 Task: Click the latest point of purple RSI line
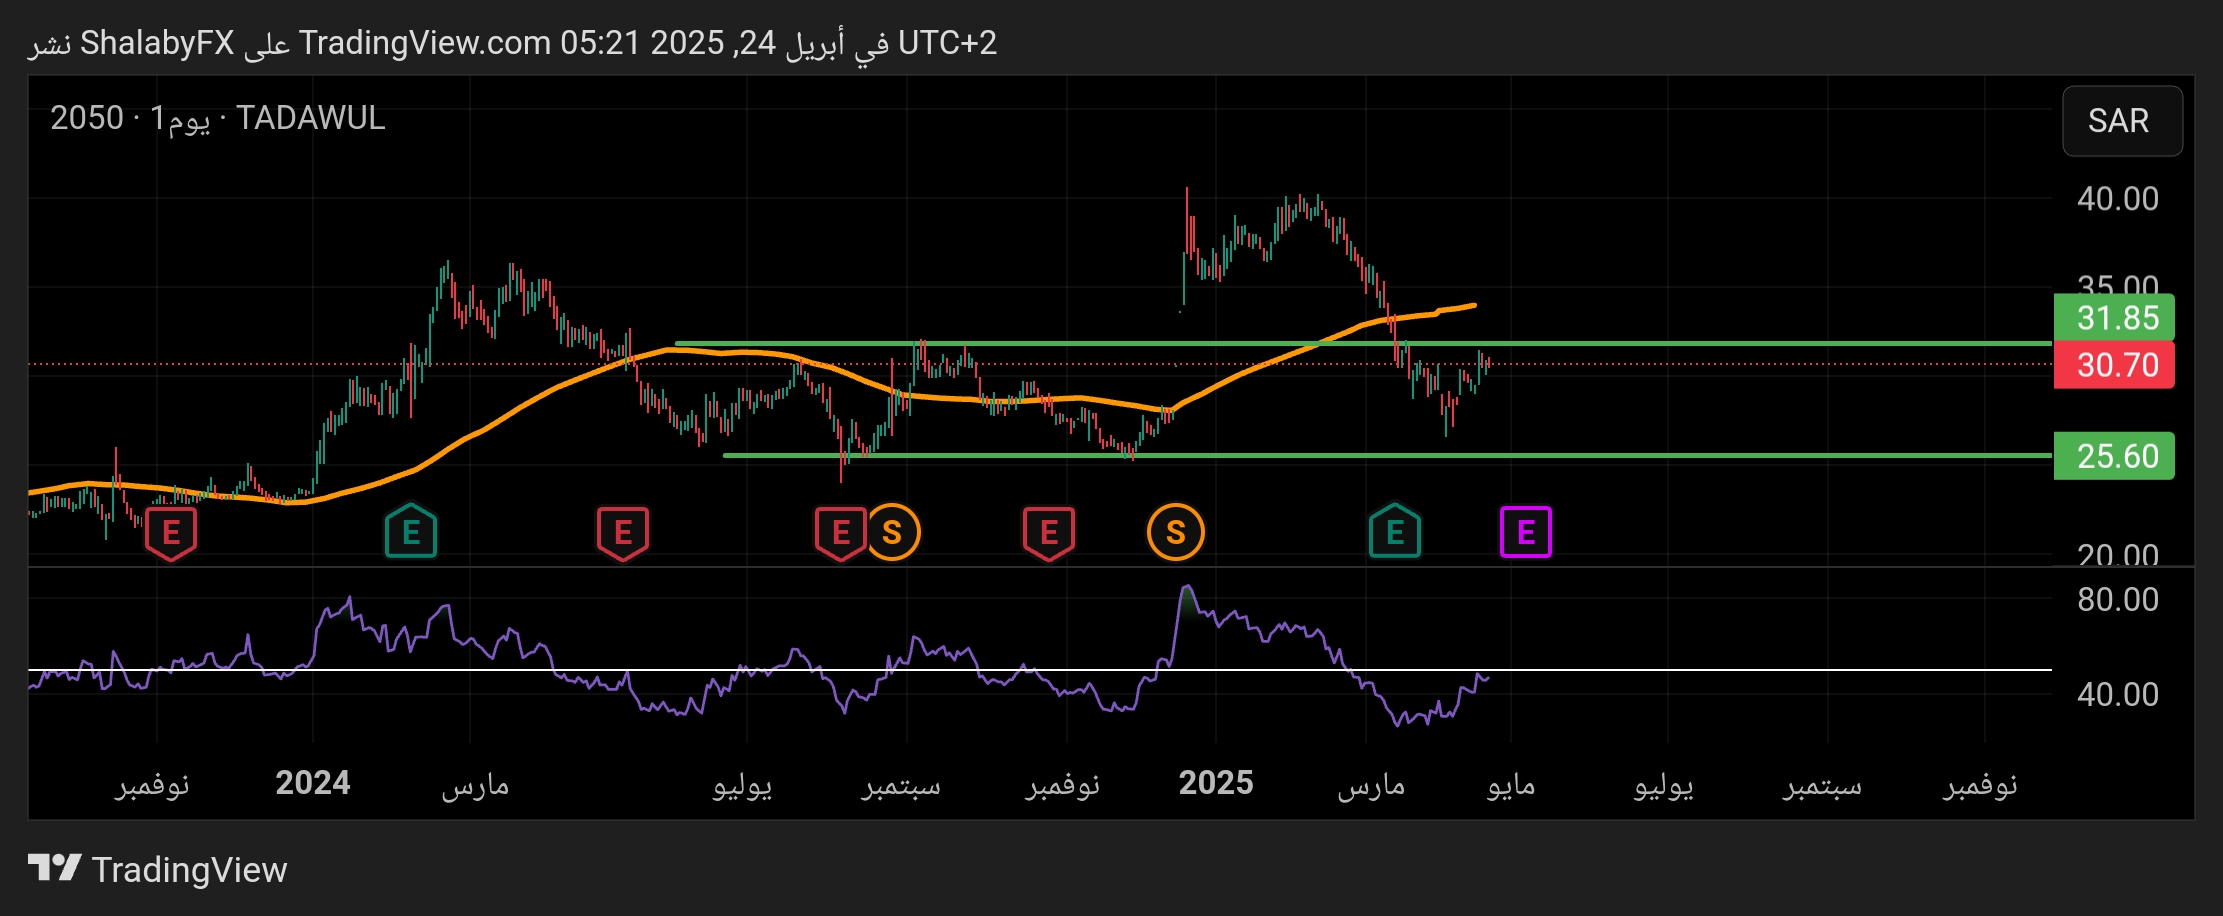click(x=1488, y=678)
